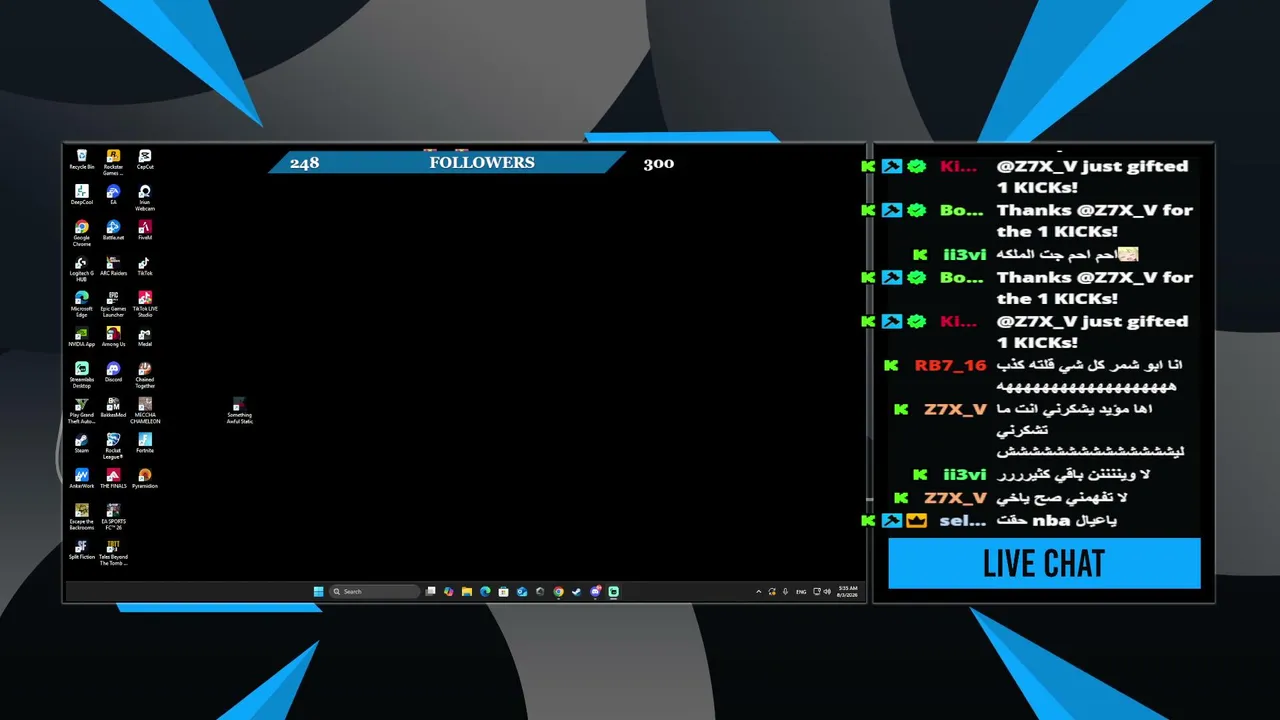Open the Microsoft Edge taskbar icon
This screenshot has width=1280, height=720.
pyautogui.click(x=485, y=592)
